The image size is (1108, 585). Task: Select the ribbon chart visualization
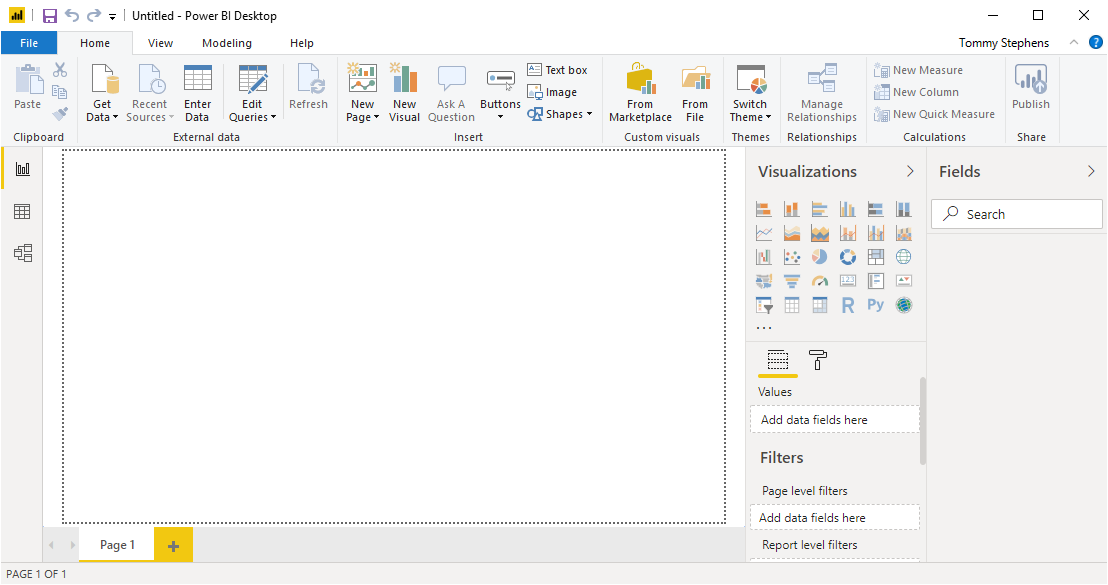tap(903, 233)
